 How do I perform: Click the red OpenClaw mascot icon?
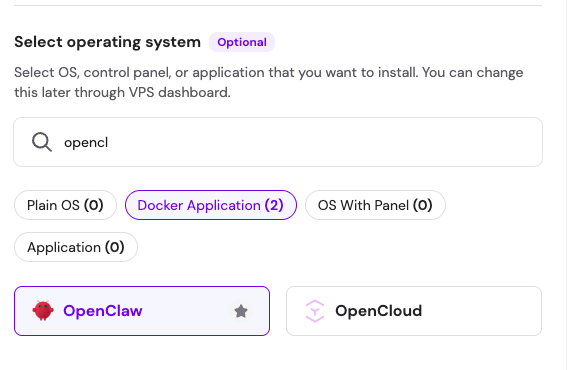pyautogui.click(x=43, y=311)
